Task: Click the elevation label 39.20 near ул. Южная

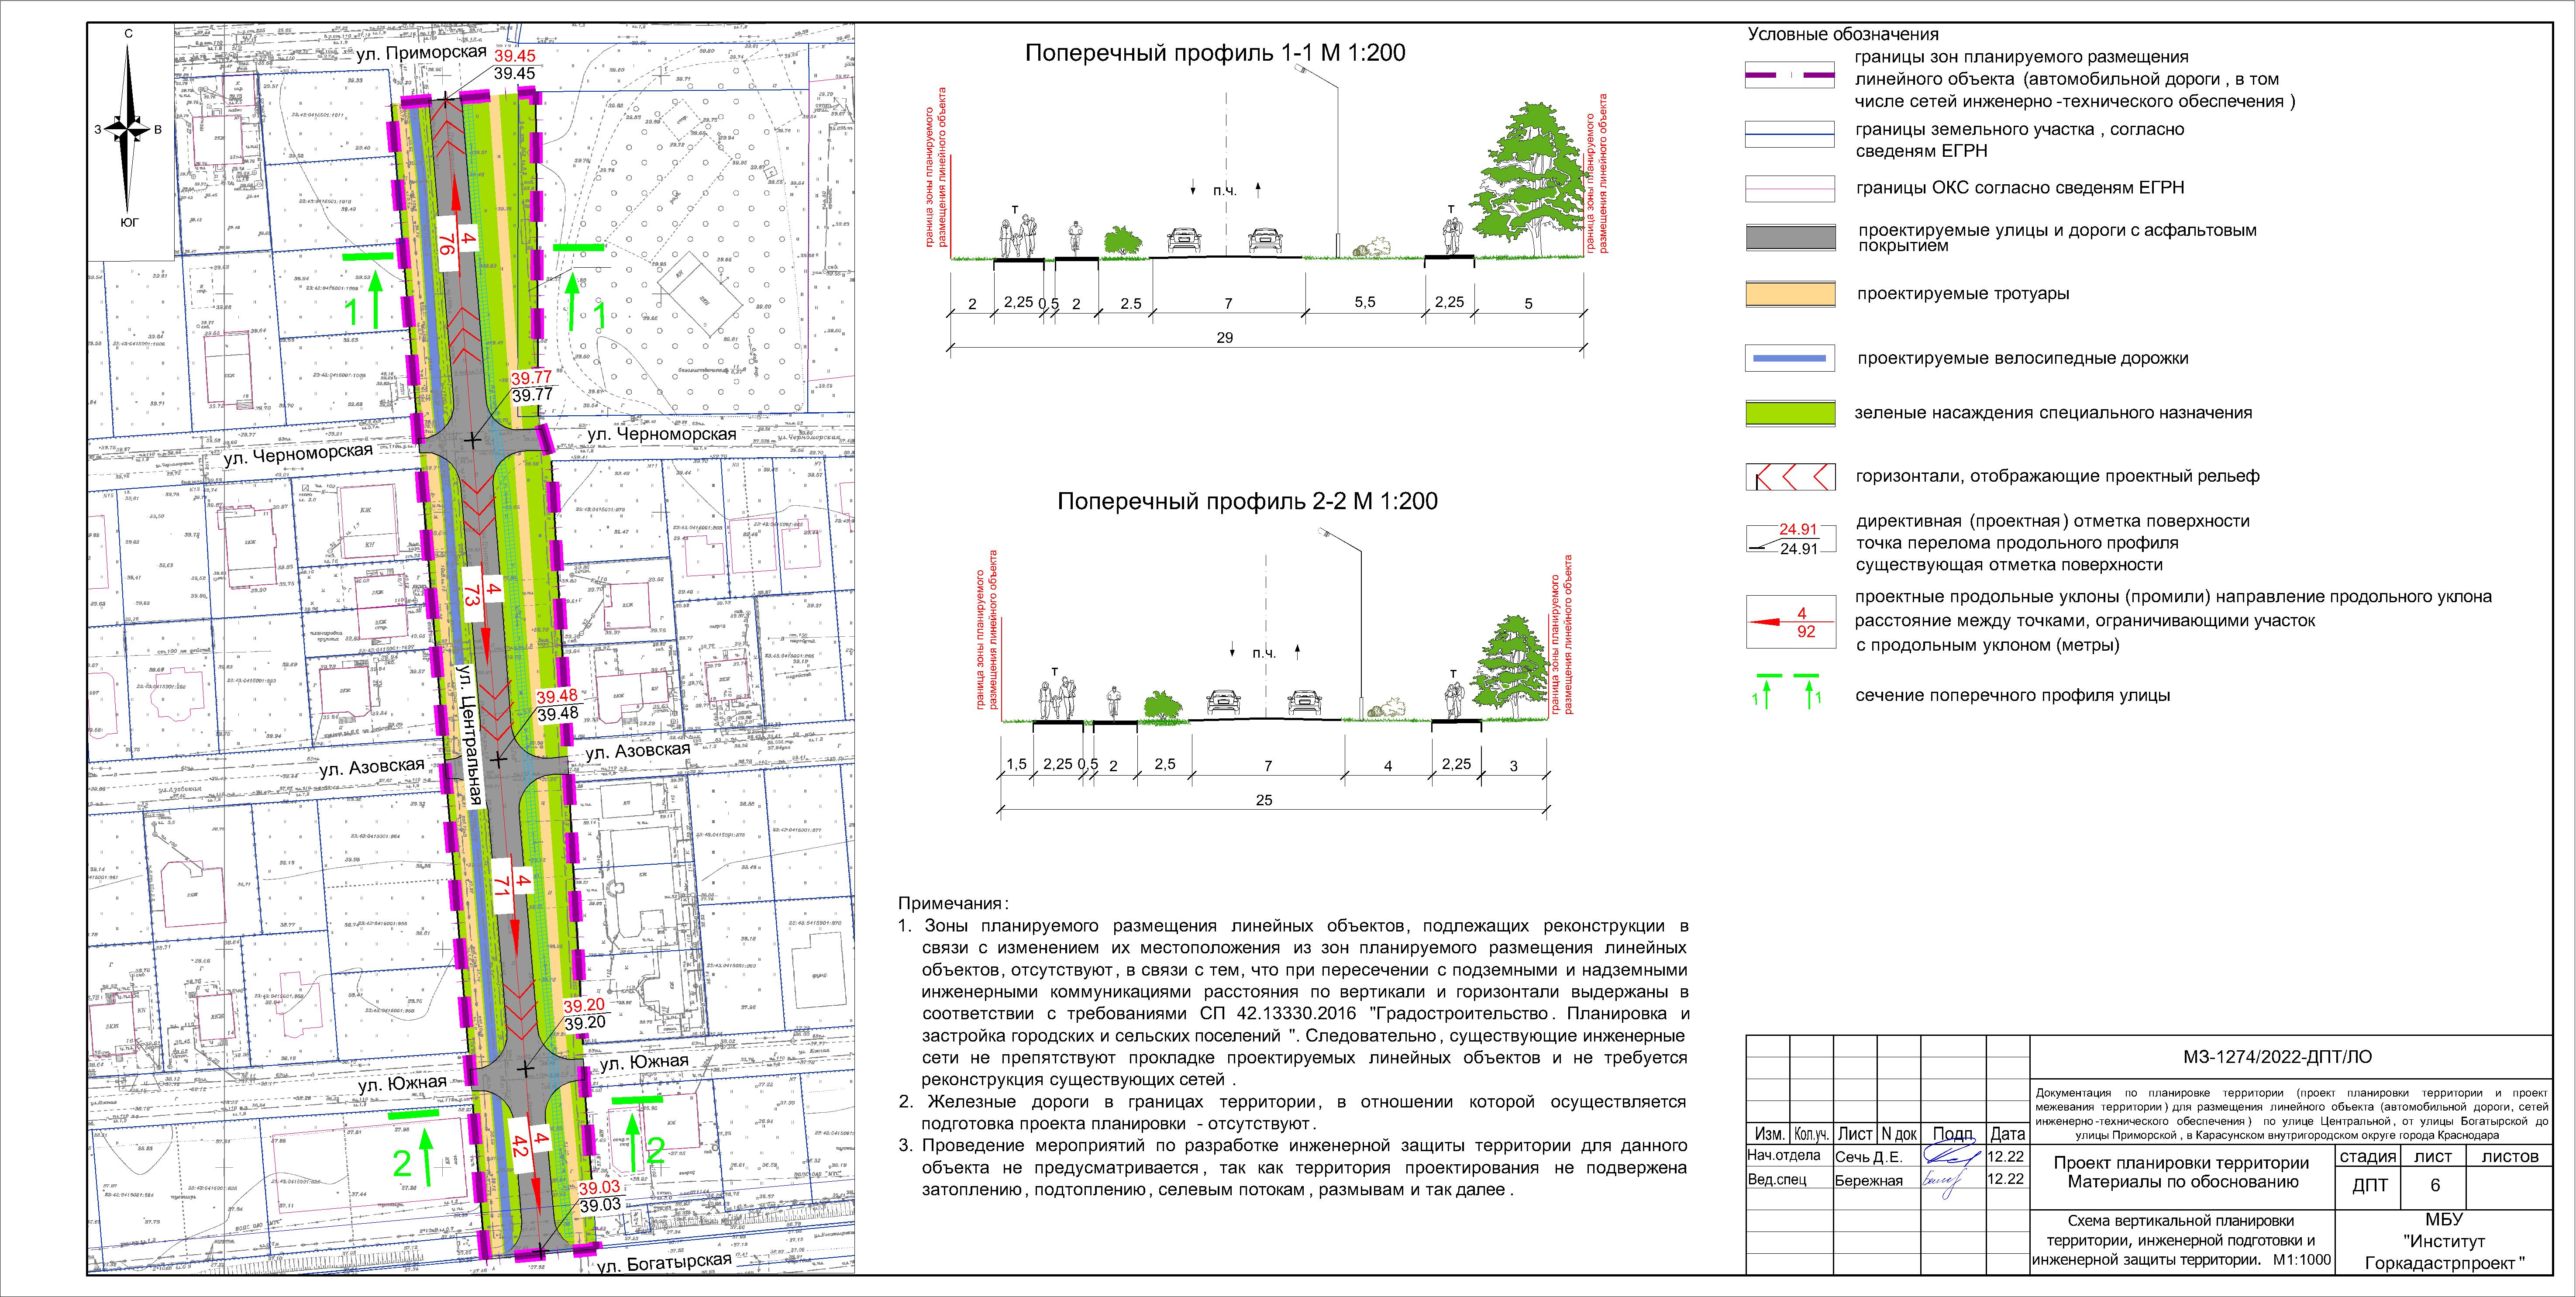Action: click(x=584, y=1014)
